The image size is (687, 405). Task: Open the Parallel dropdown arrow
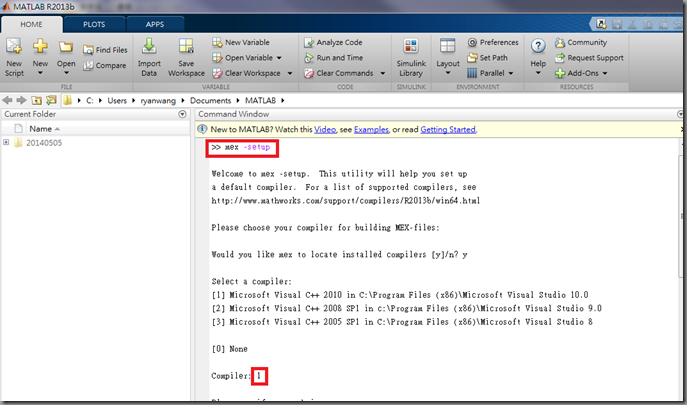pos(511,73)
